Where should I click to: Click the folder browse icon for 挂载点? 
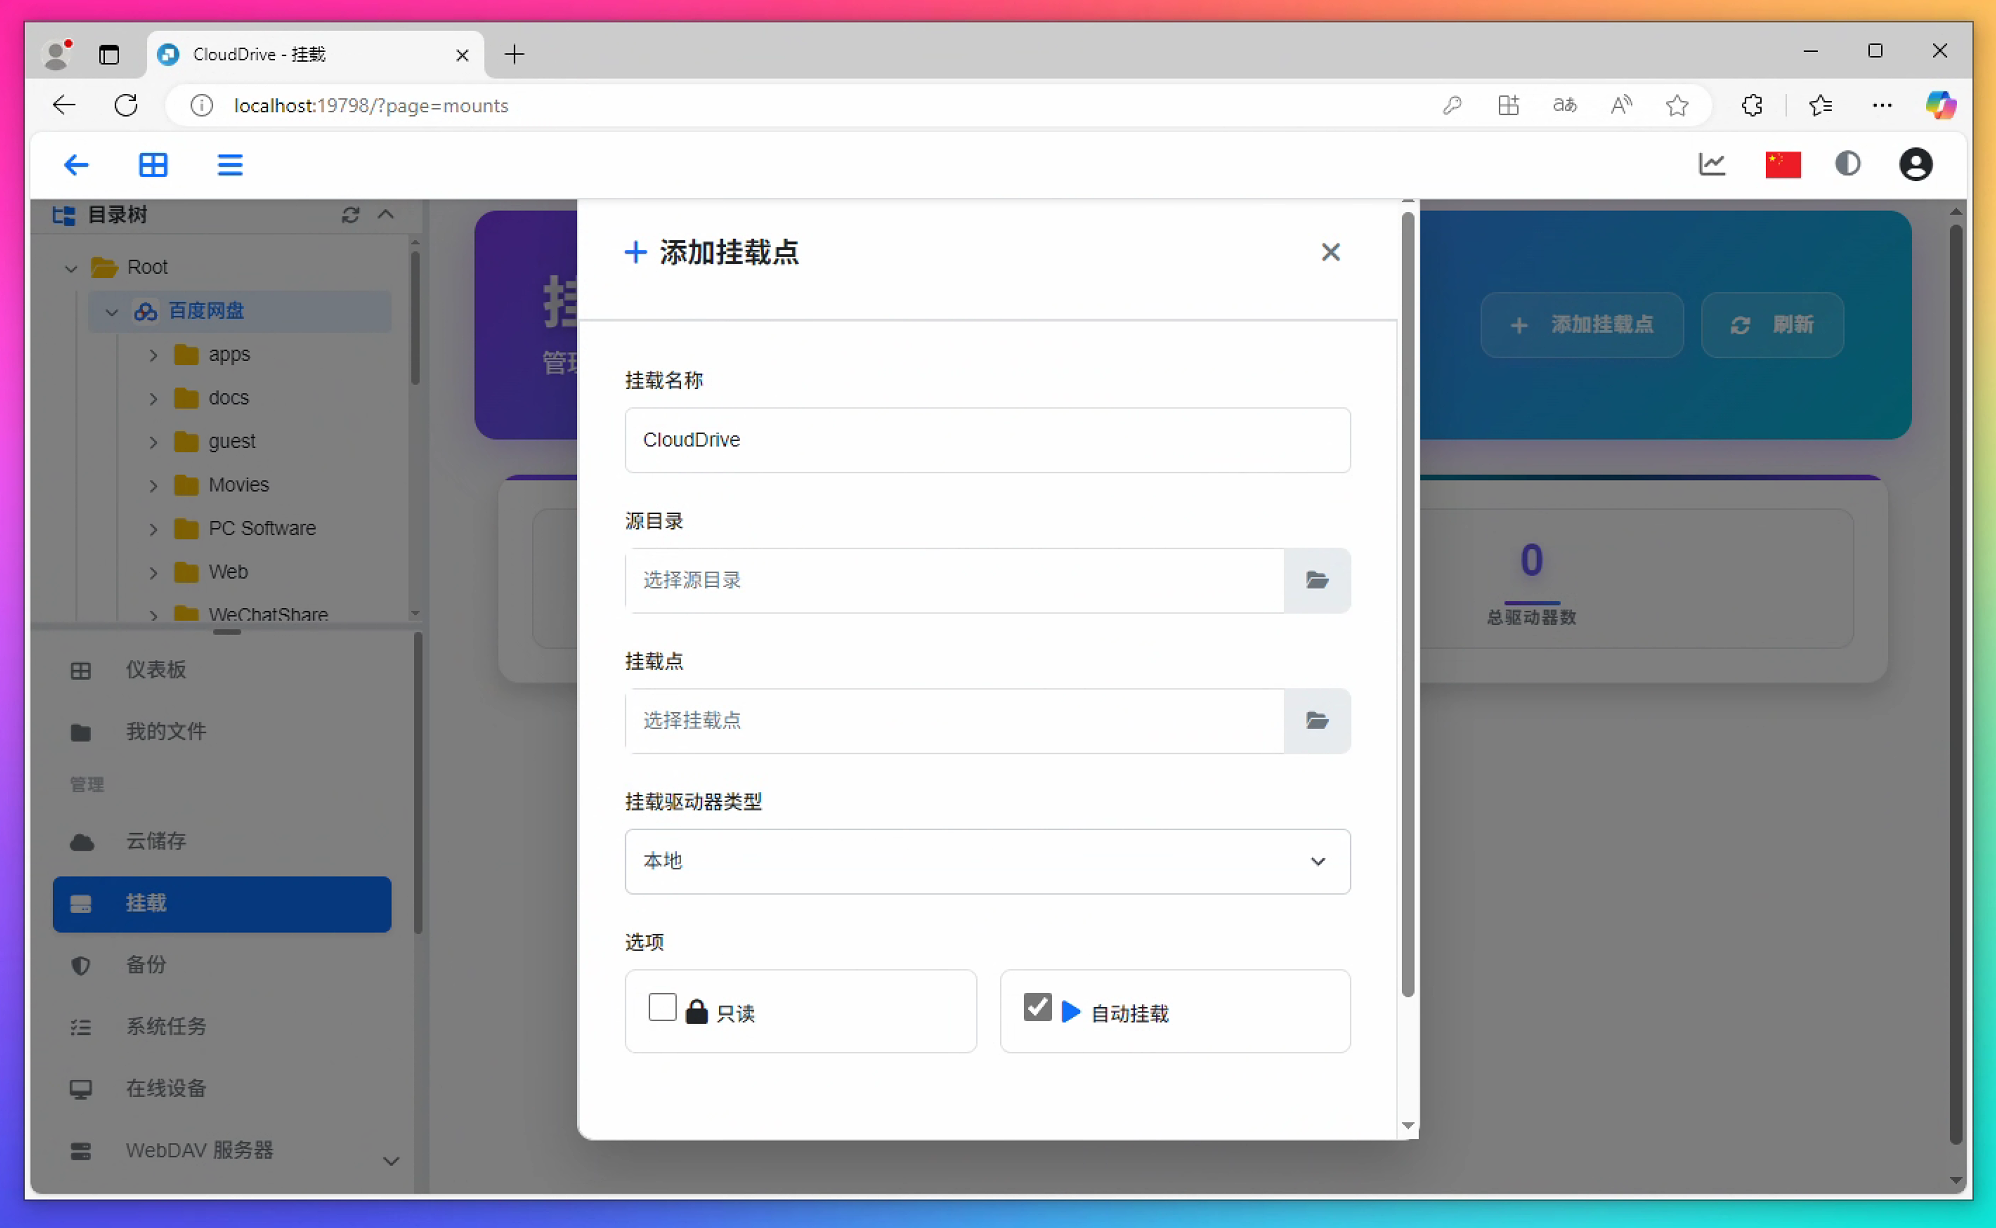tap(1317, 721)
